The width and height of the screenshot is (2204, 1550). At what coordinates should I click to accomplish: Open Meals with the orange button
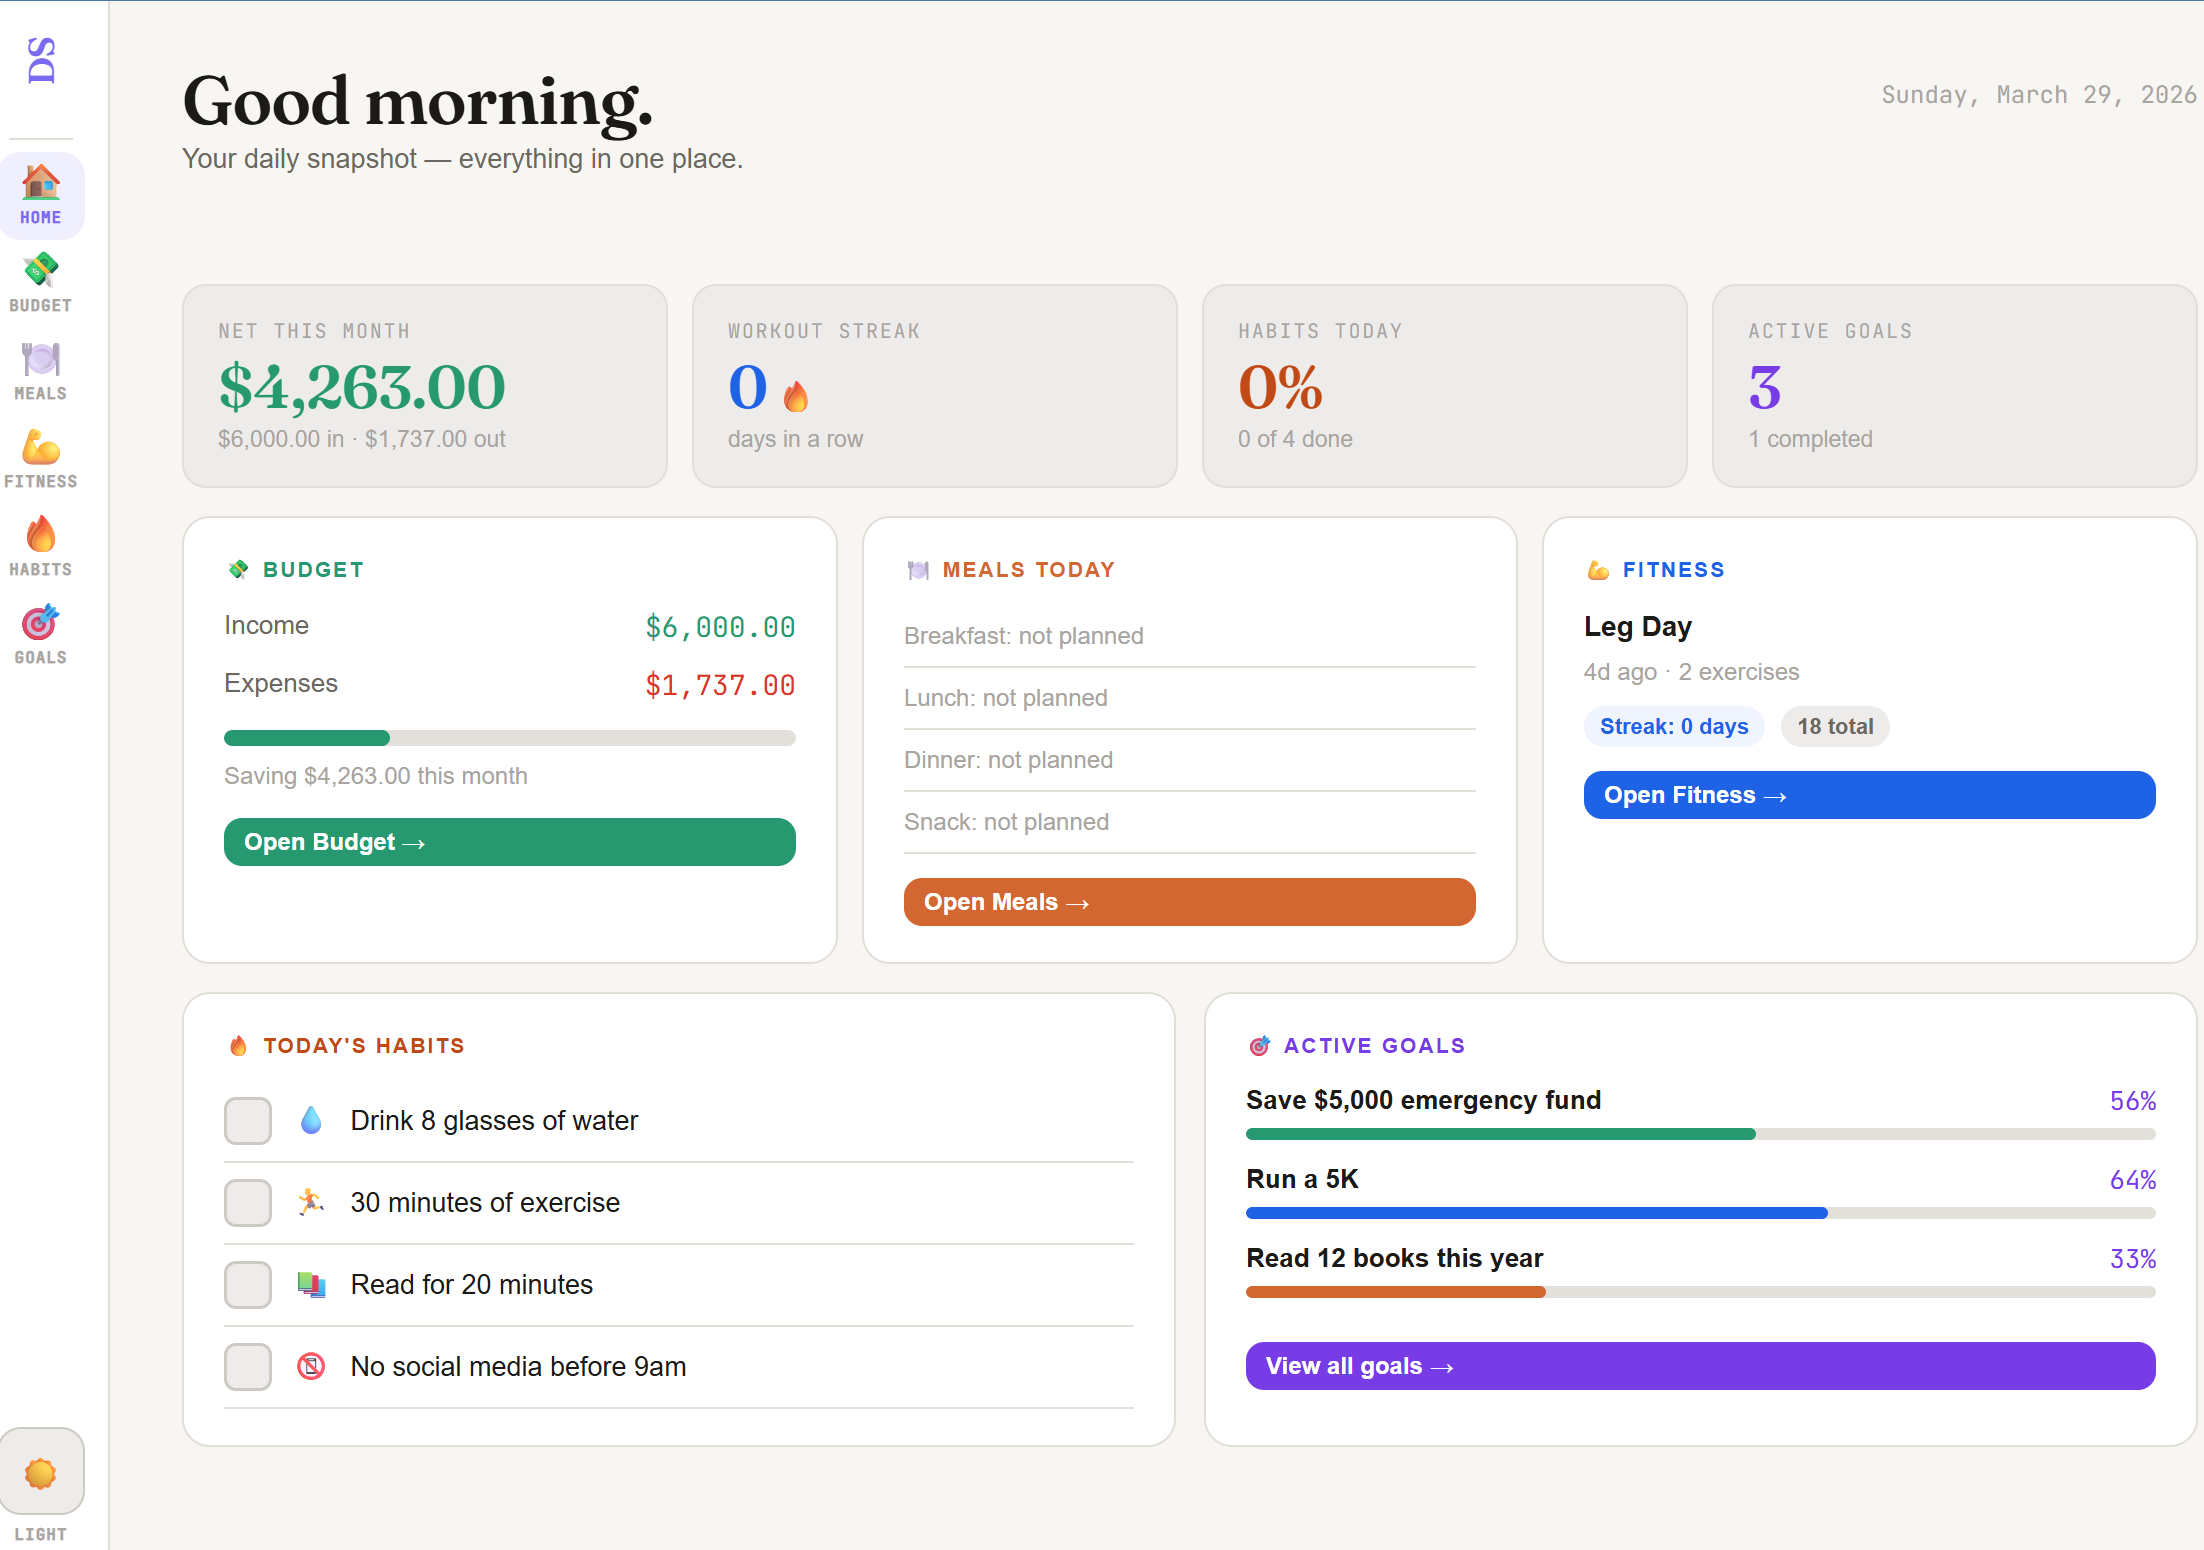point(1189,901)
